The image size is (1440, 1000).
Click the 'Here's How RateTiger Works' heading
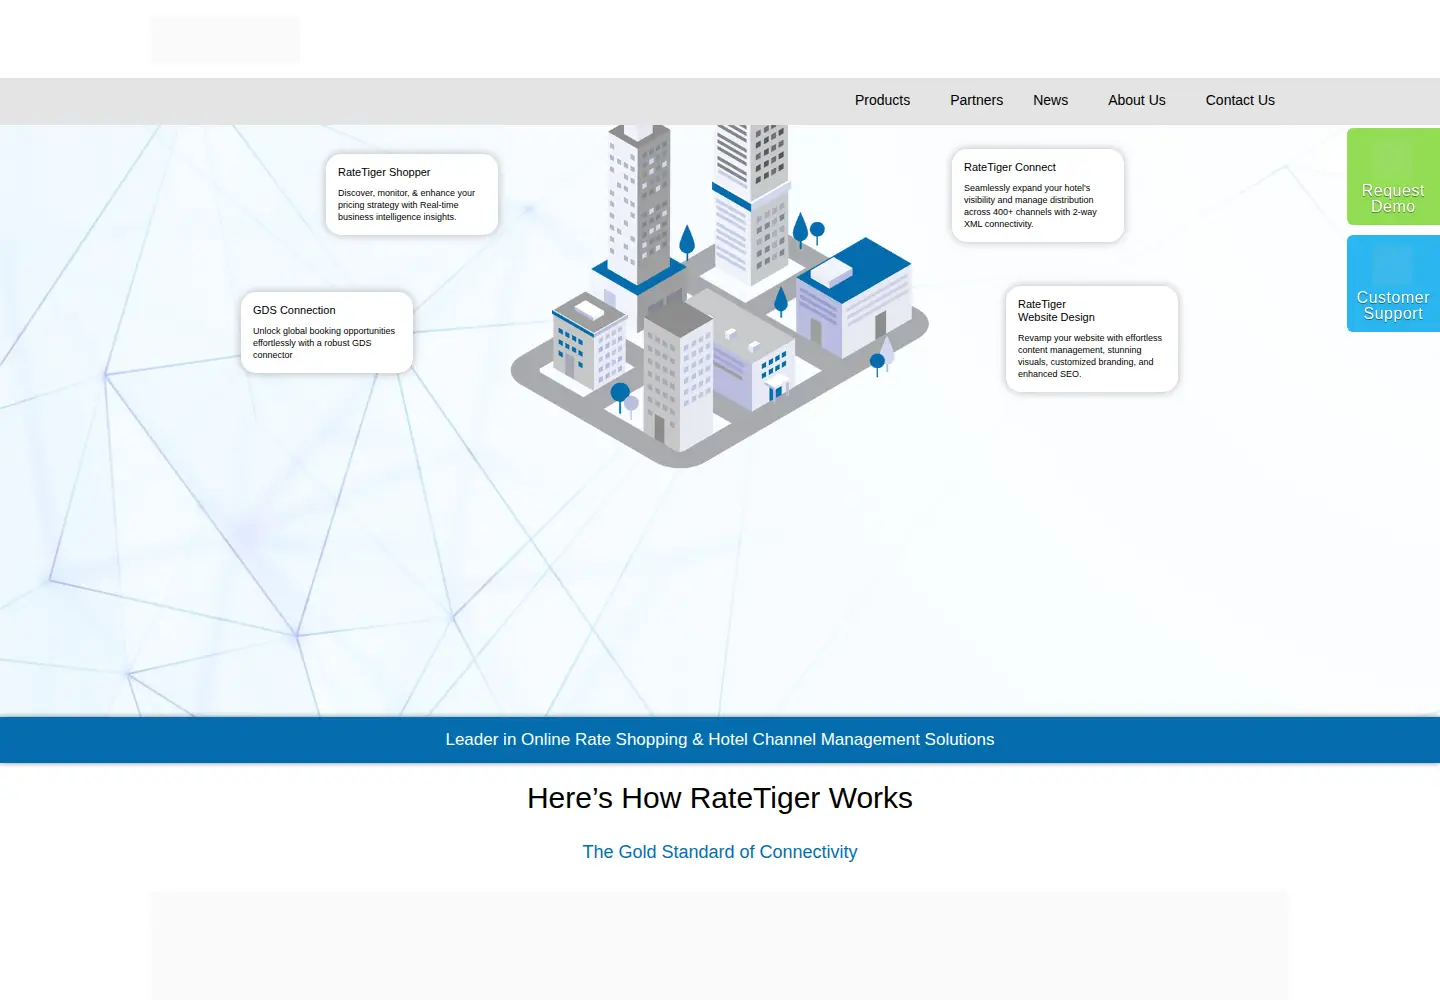pyautogui.click(x=720, y=798)
